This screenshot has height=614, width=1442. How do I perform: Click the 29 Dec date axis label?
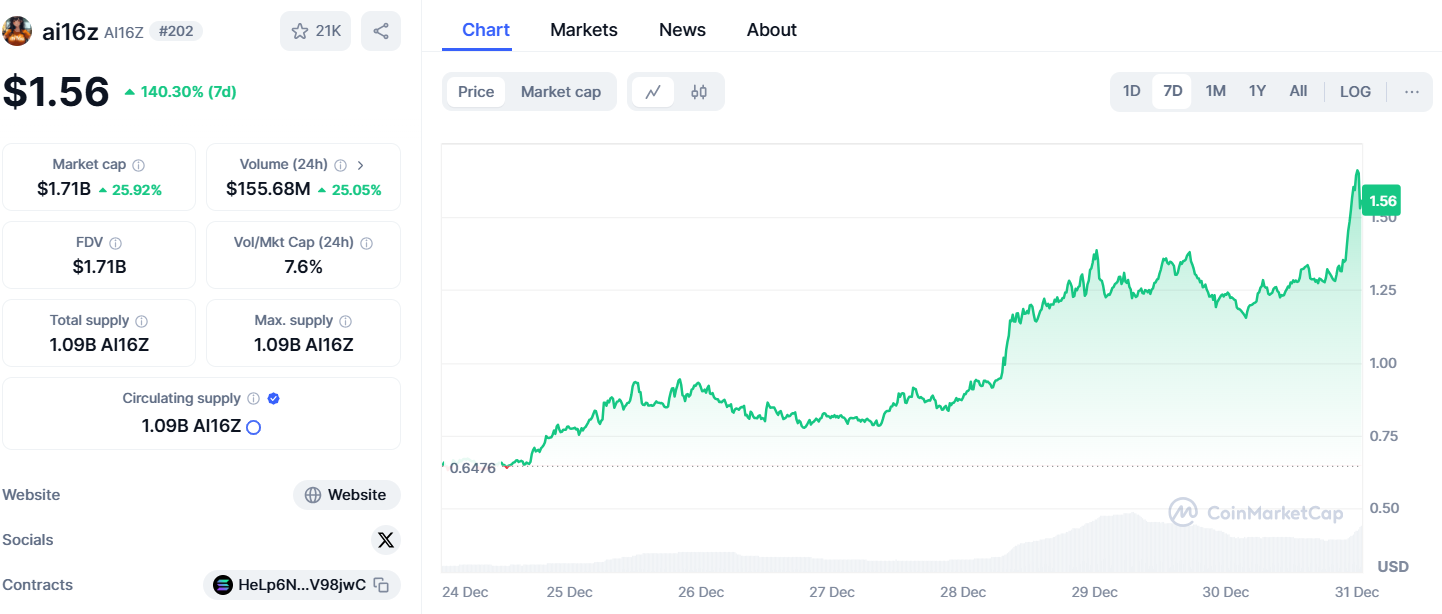click(1095, 592)
